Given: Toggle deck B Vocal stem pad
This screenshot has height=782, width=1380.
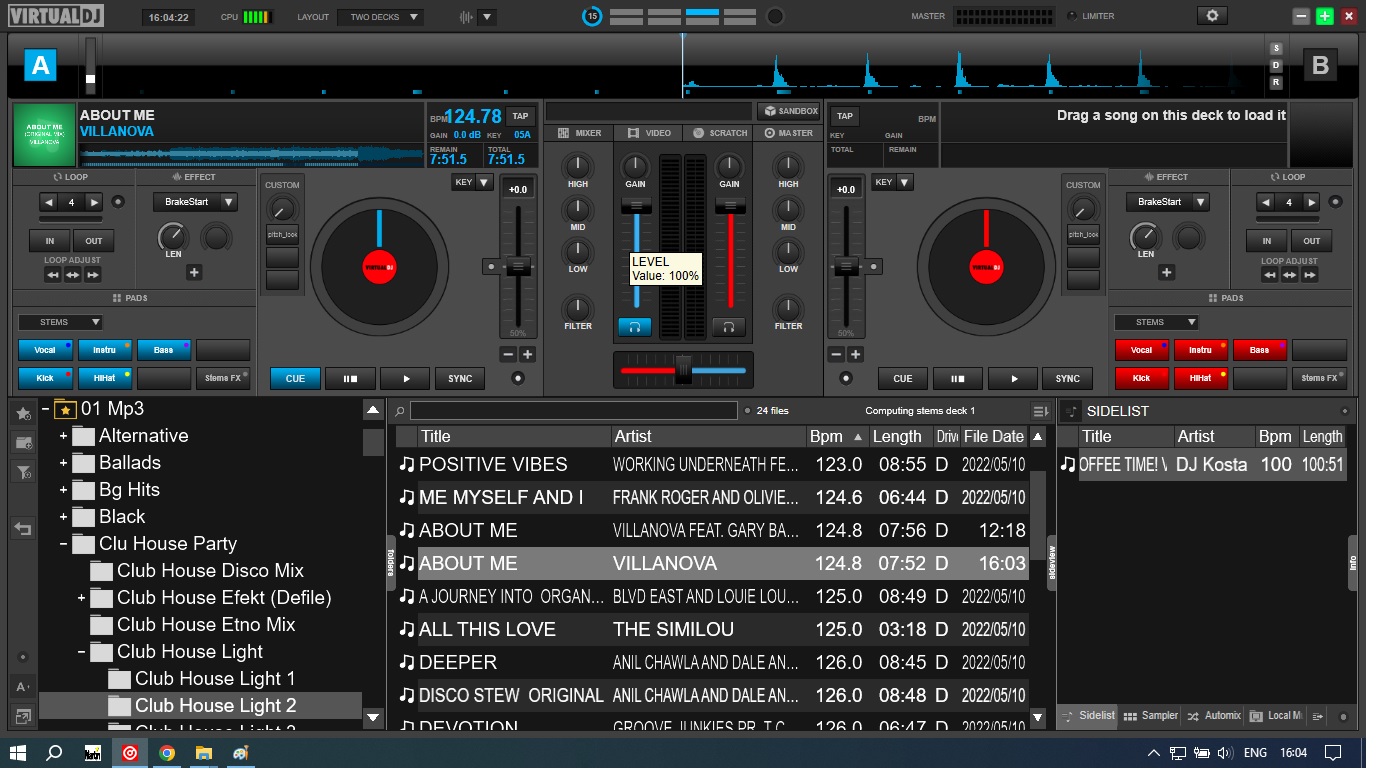Looking at the screenshot, I should 1142,350.
